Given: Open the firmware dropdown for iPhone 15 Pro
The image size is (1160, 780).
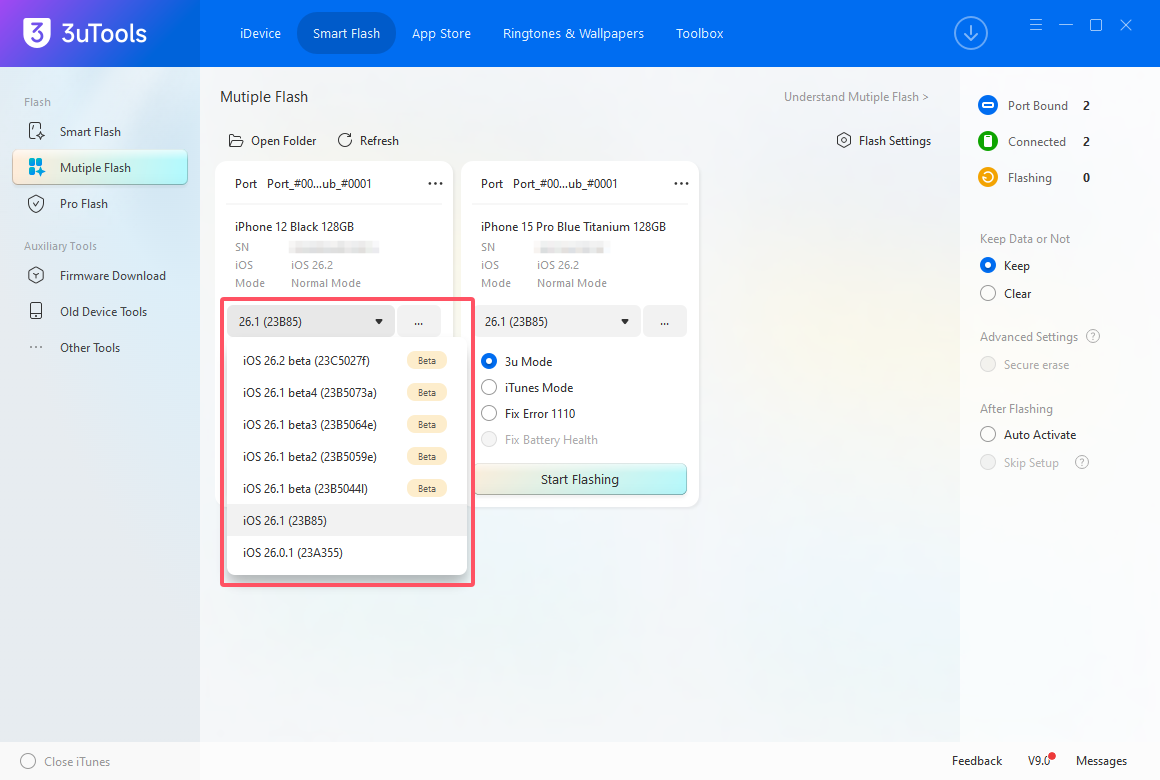Looking at the screenshot, I should (557, 321).
